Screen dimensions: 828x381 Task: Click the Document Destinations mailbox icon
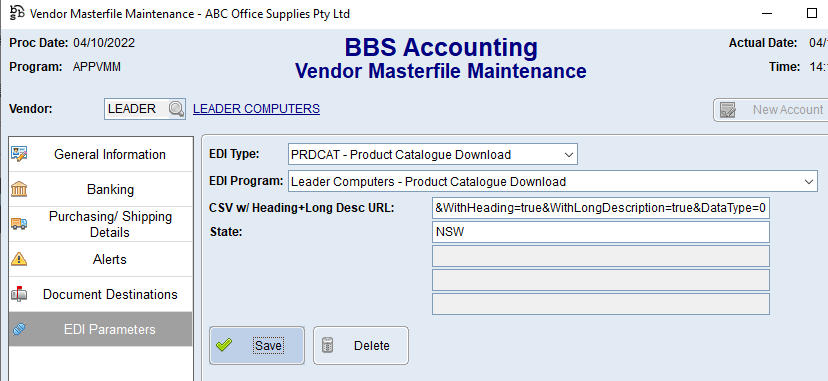19,294
